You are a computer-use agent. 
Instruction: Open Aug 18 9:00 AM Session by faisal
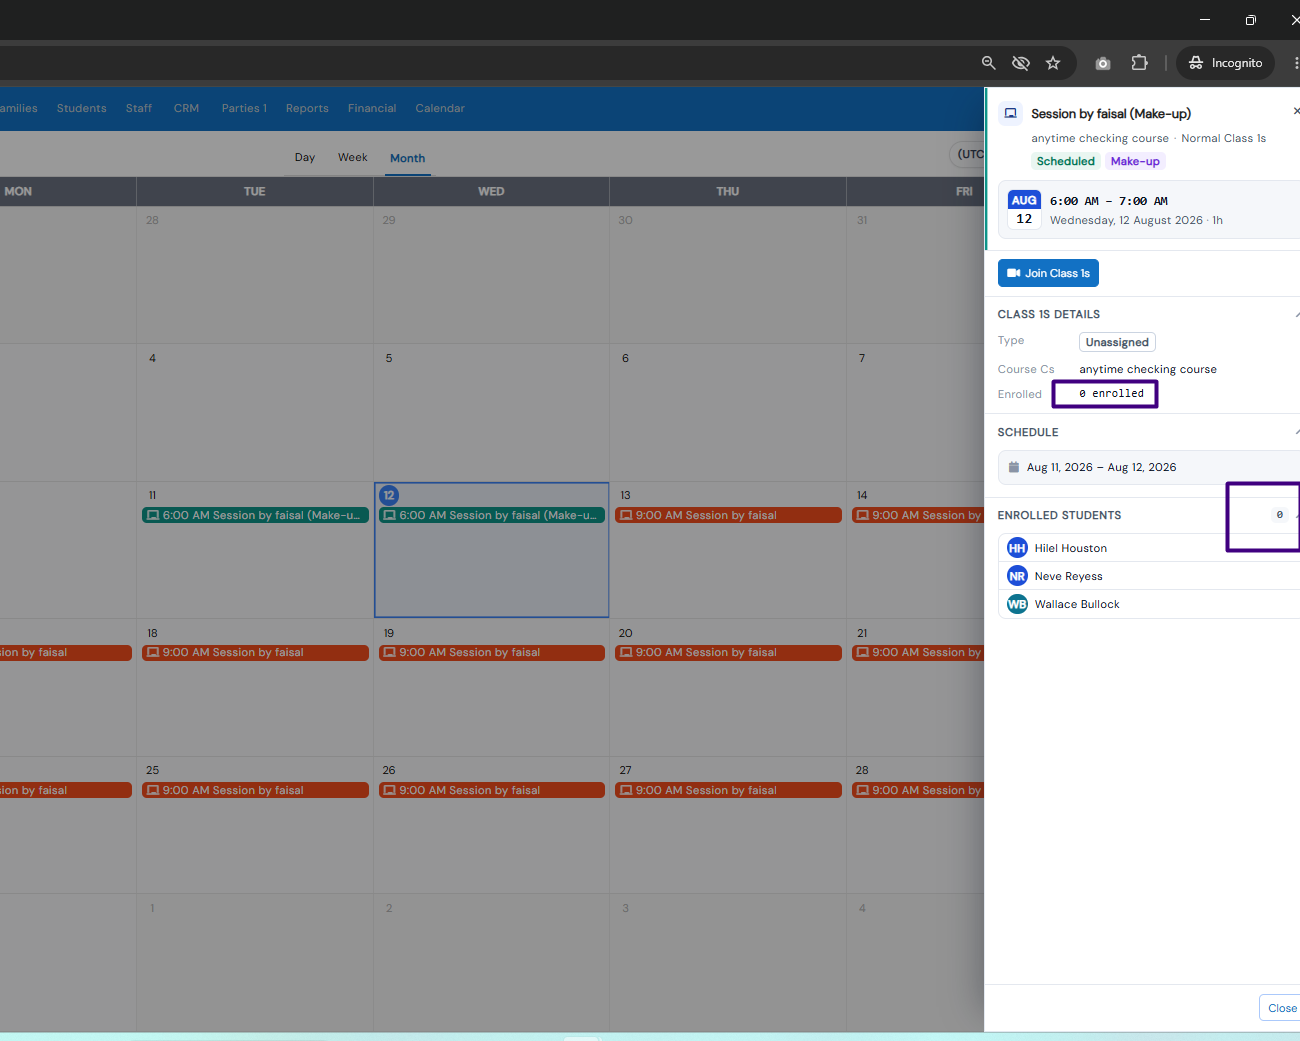pyautogui.click(x=255, y=652)
